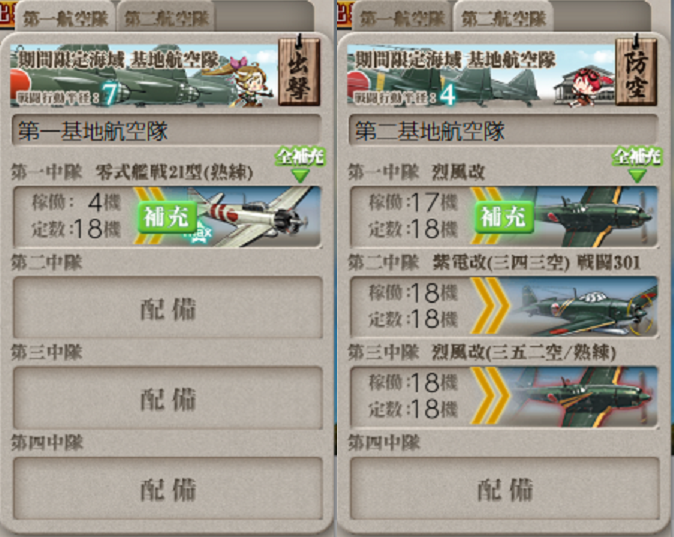The width and height of the screenshot is (674, 537).
Task: Select the 烈風改 aircraft image in first squadron
Action: (595, 217)
